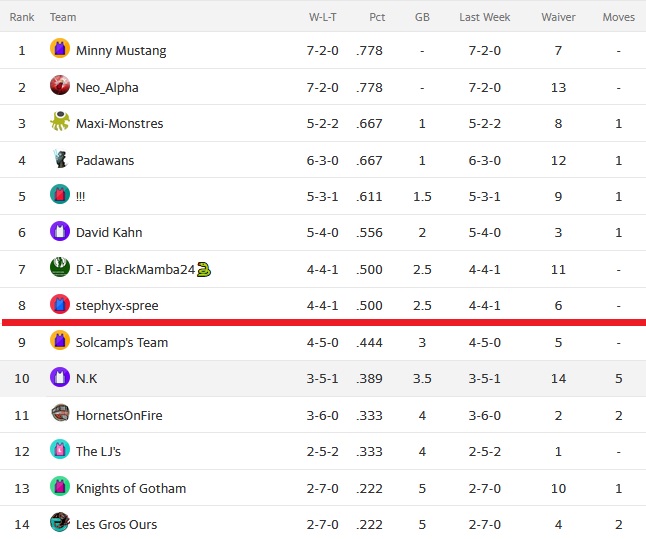The height and width of the screenshot is (539, 646).
Task: Open the David Kahn team page
Action: [x=109, y=232]
